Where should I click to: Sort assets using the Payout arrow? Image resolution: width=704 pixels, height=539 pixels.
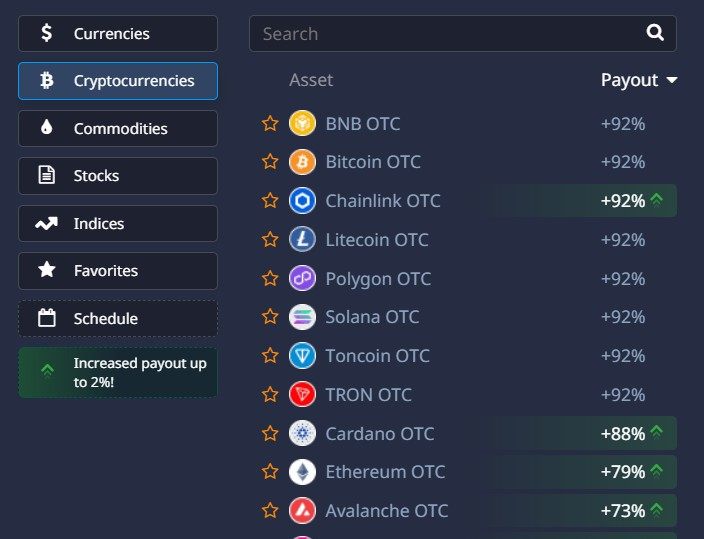pos(672,80)
